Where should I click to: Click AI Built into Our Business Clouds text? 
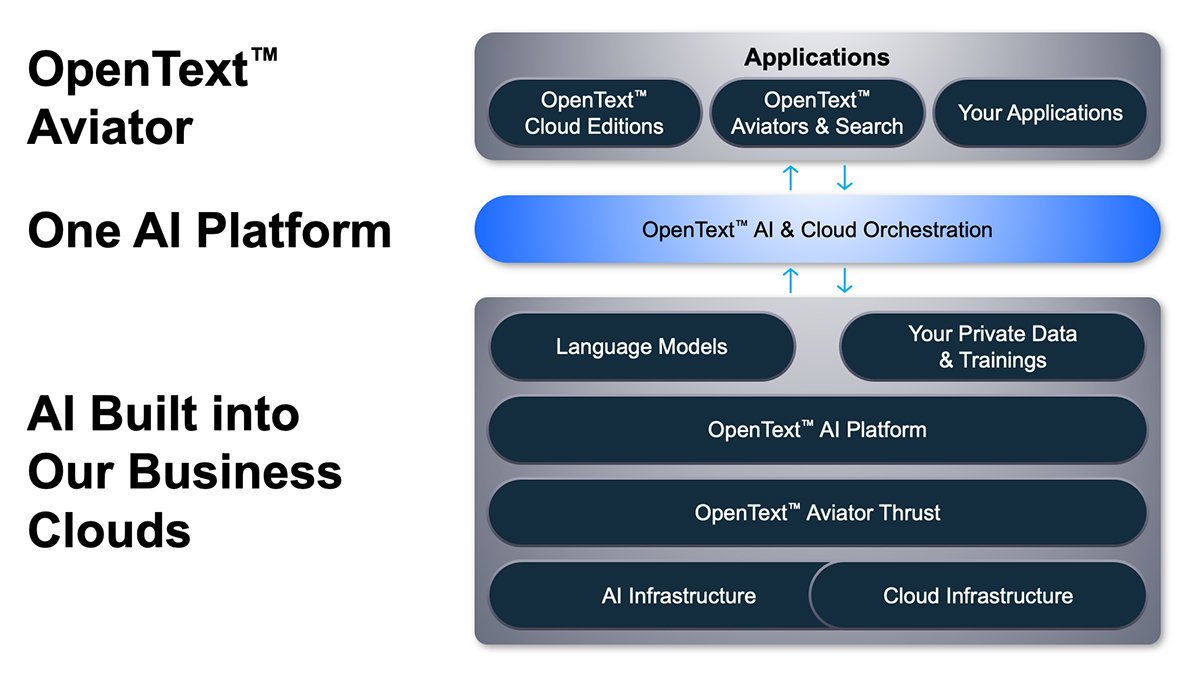pos(185,472)
